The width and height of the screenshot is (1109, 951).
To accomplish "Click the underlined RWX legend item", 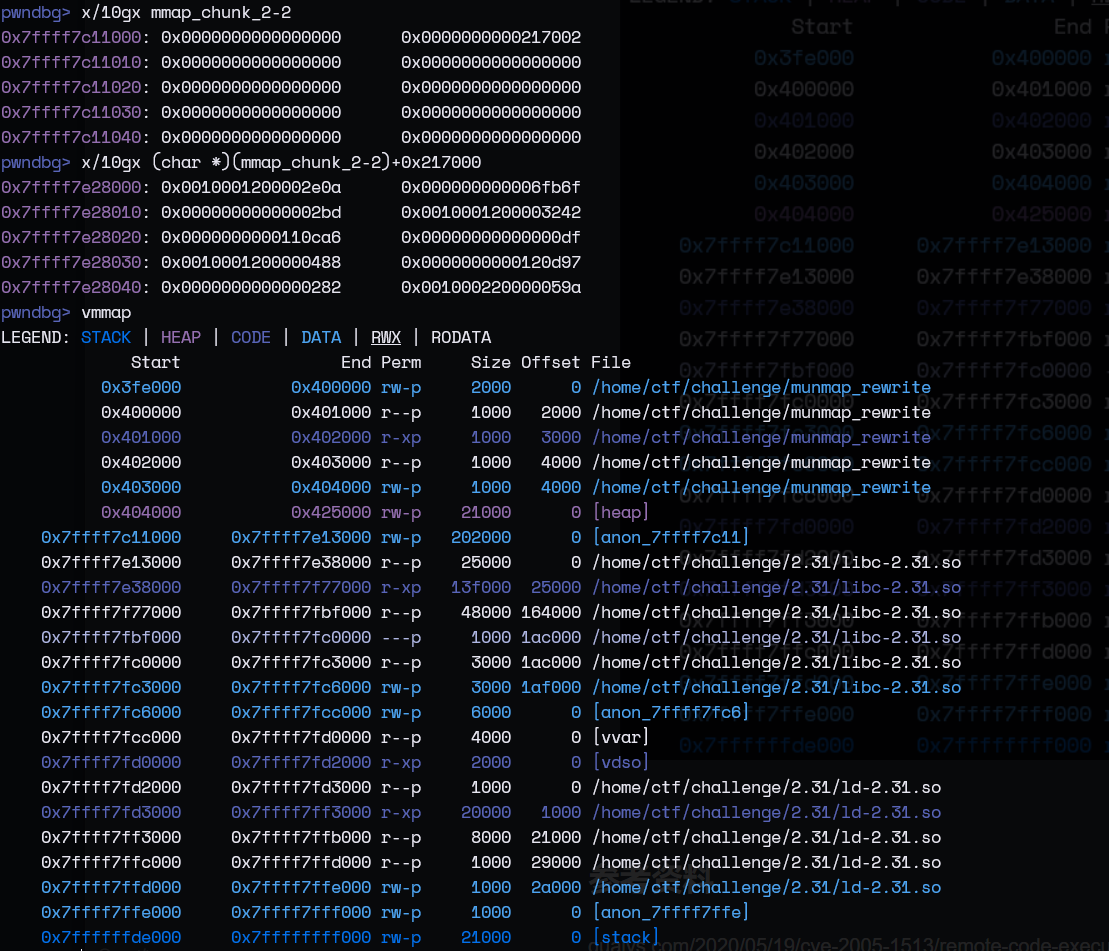I will coord(386,337).
